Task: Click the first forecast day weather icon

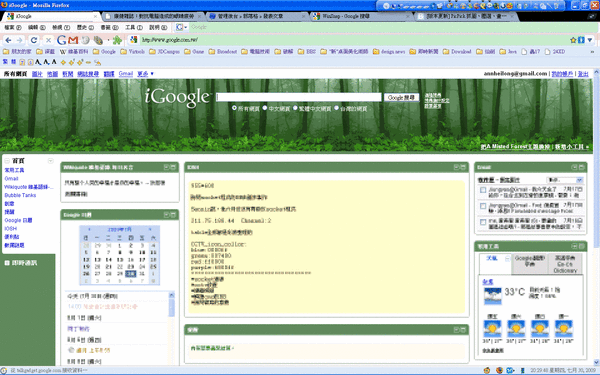Action: [492, 329]
